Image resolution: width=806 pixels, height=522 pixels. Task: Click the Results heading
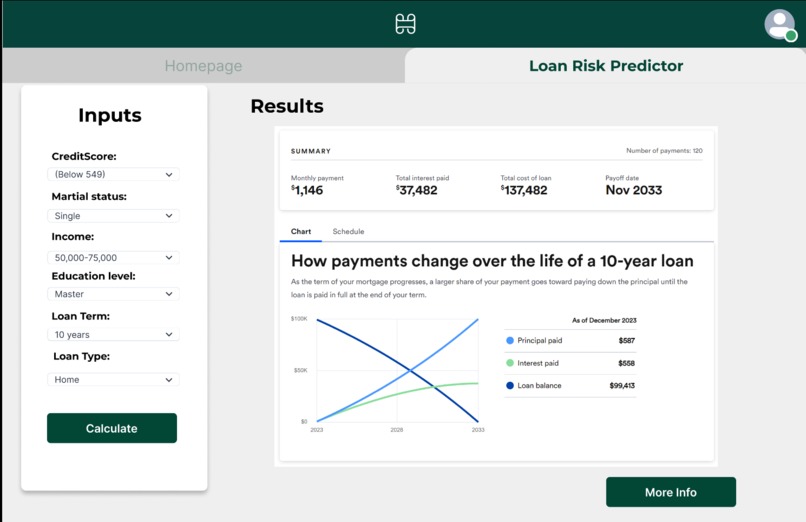(x=287, y=106)
